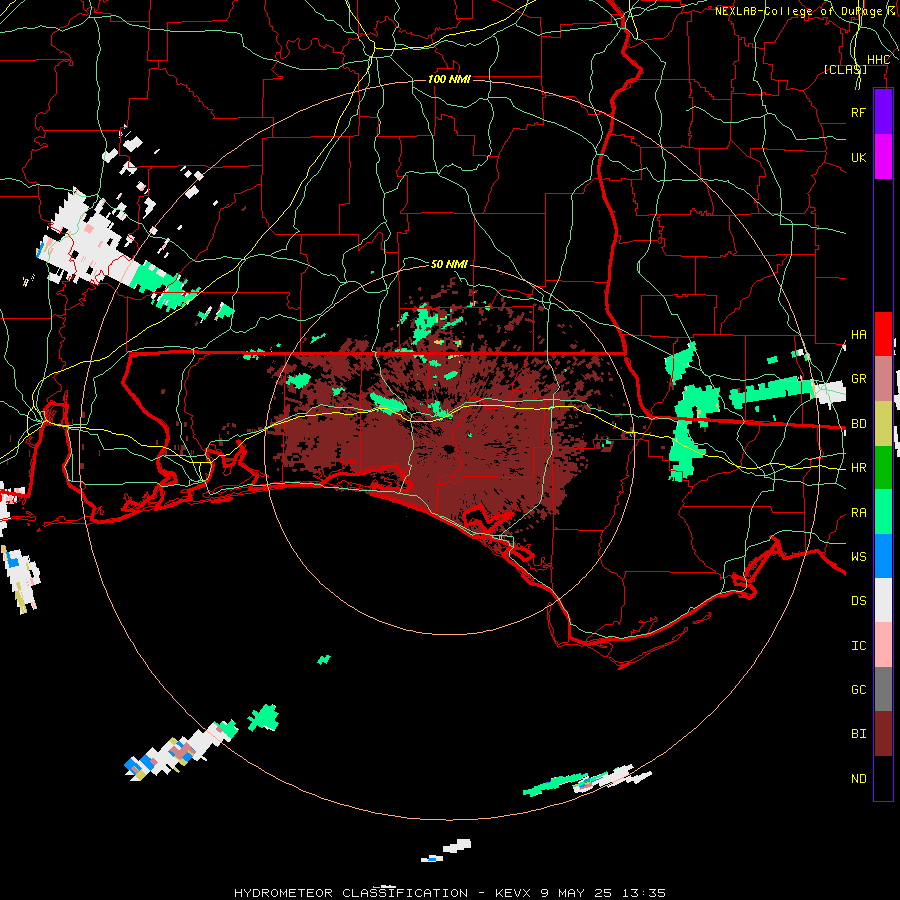
Task: Click the purple RF legend swatch
Action: pos(883,112)
